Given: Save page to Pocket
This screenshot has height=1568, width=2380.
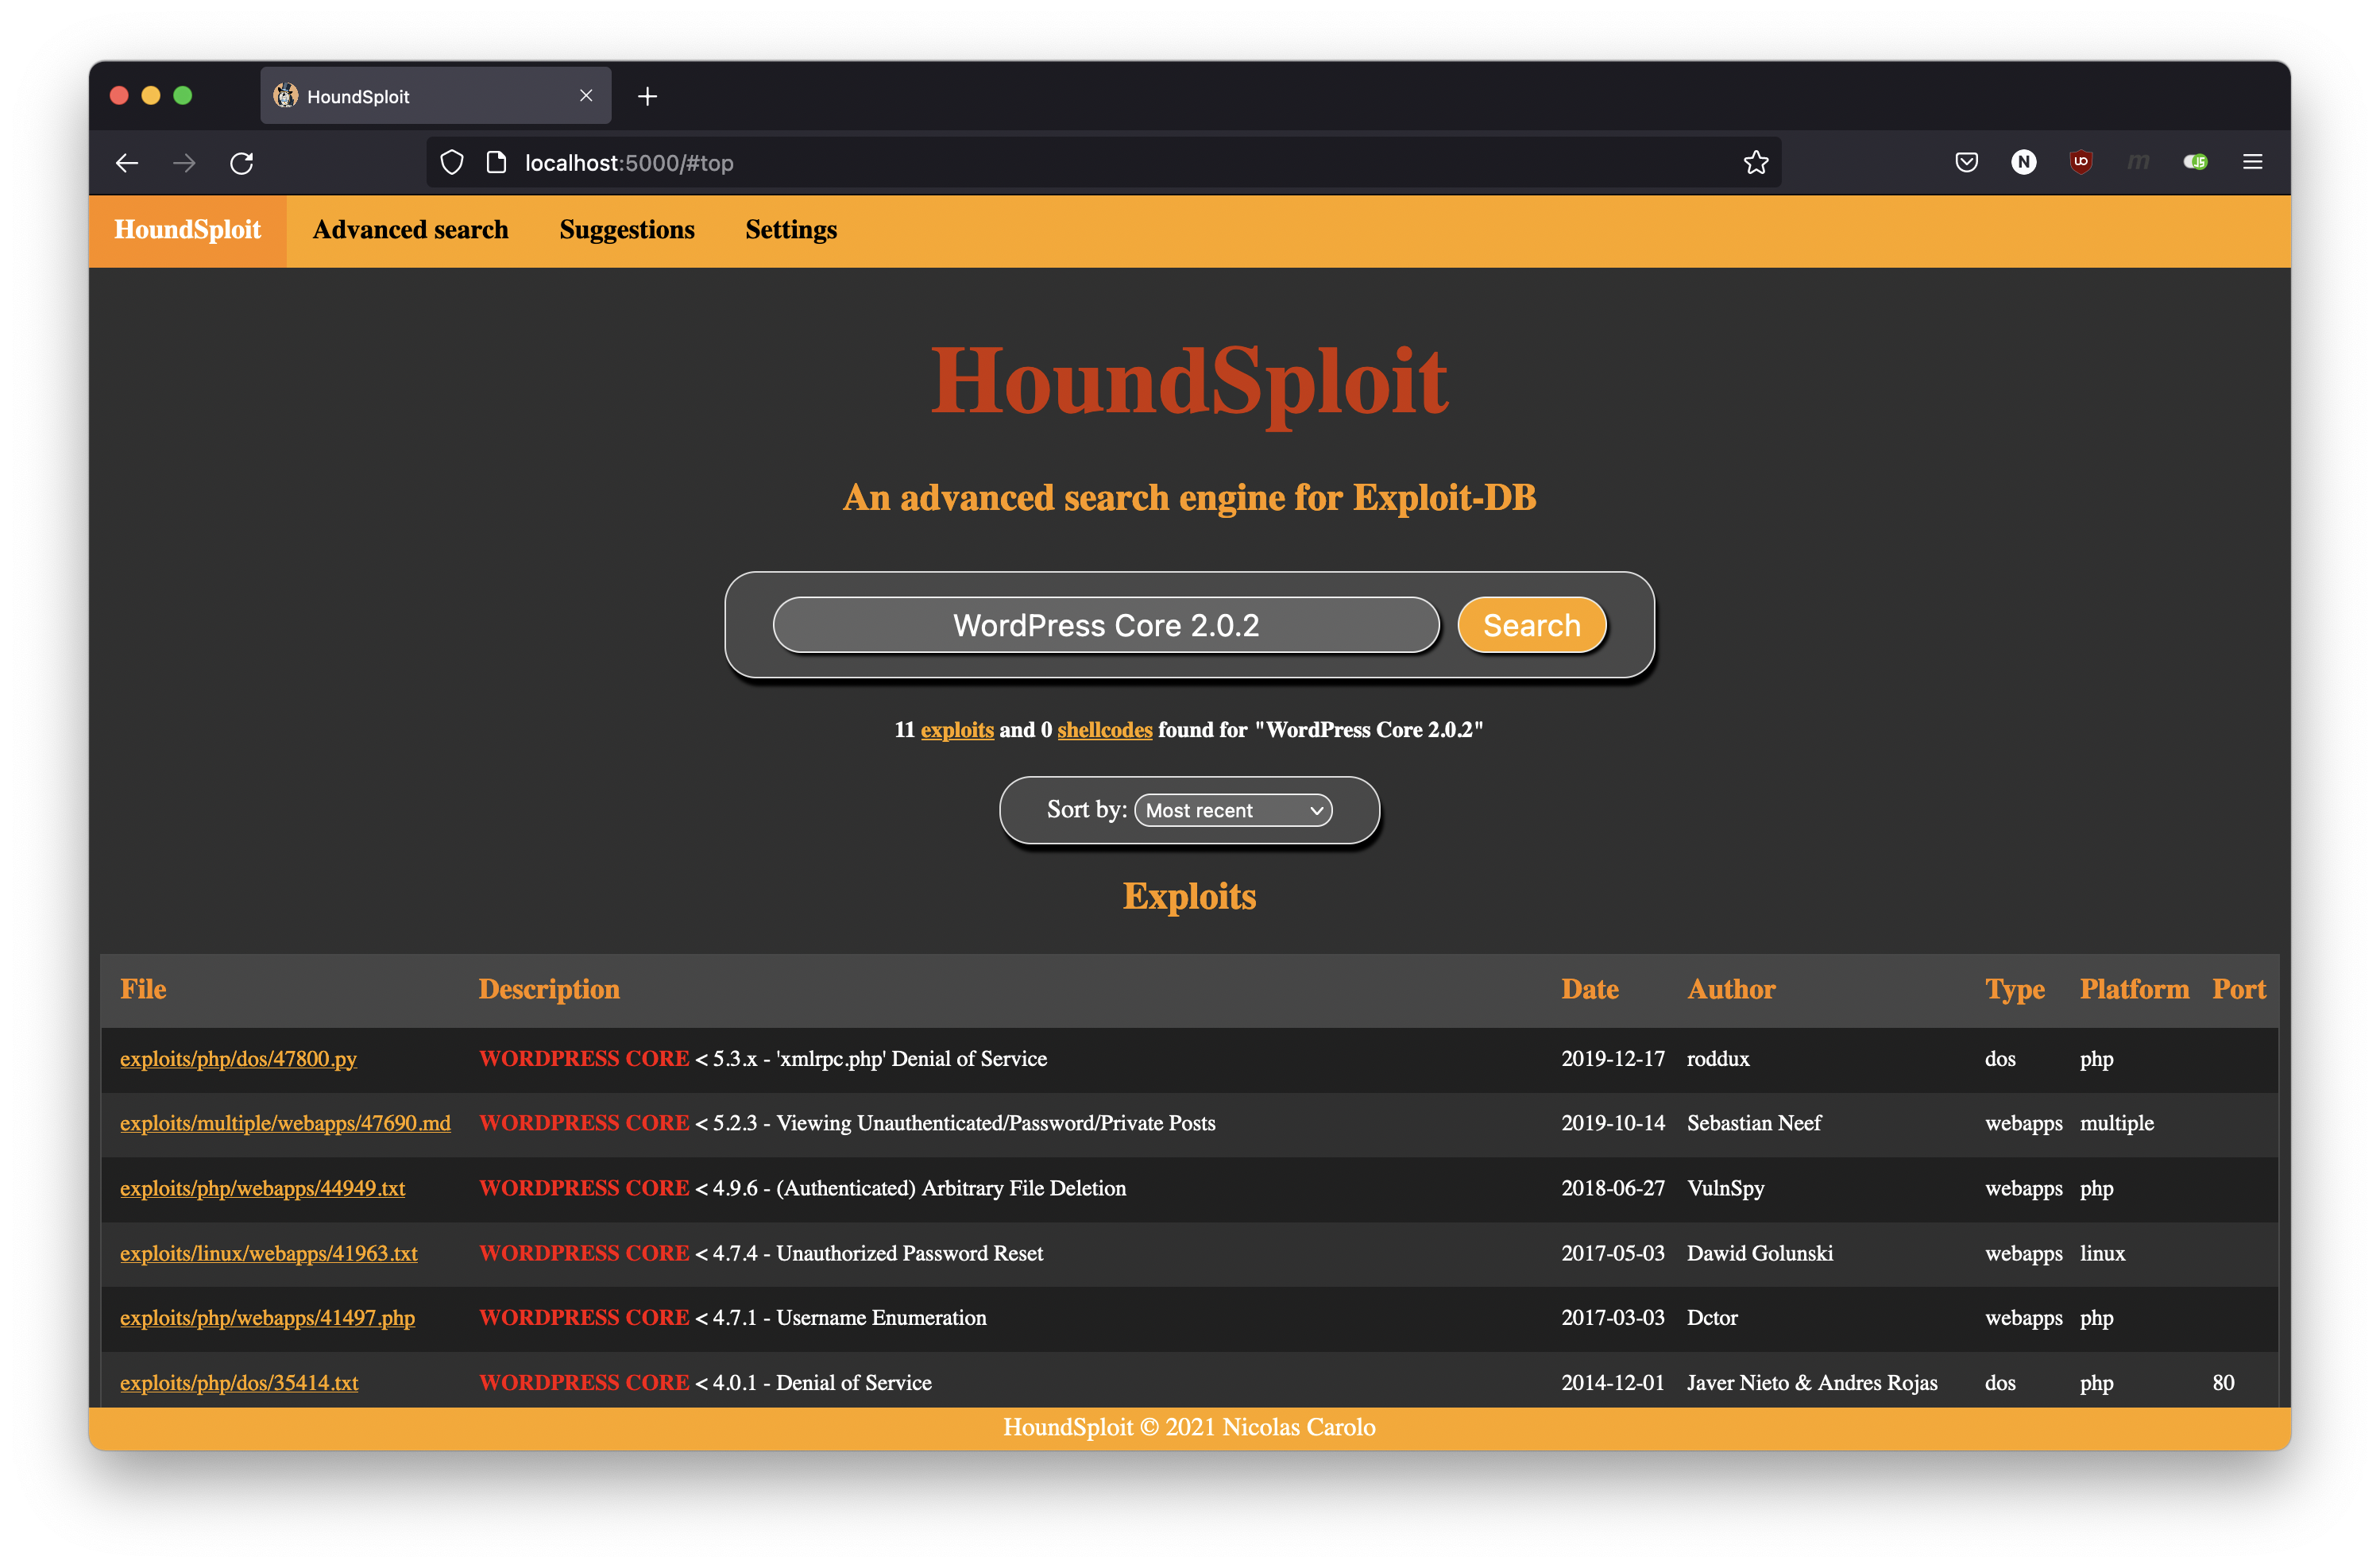Looking at the screenshot, I should pyautogui.click(x=1966, y=162).
